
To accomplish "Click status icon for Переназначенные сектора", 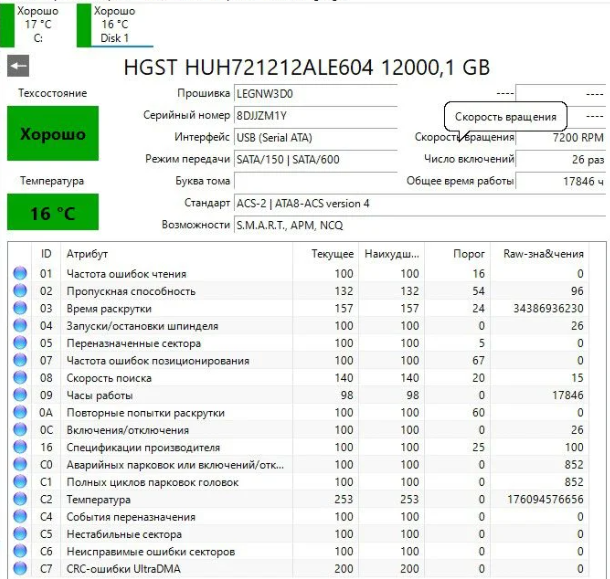I will click(20, 342).
